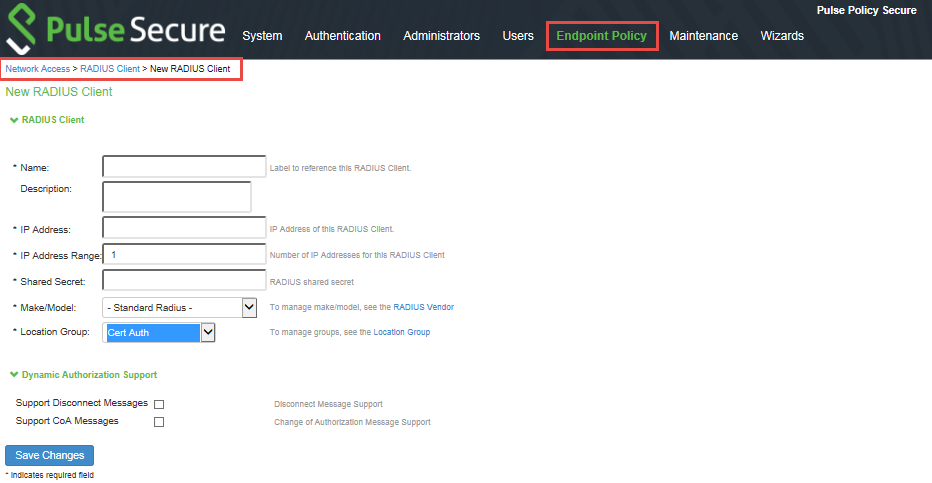Go to RADIUS Client breadcrumb link
Viewport: 932px width, 483px height.
[x=110, y=69]
